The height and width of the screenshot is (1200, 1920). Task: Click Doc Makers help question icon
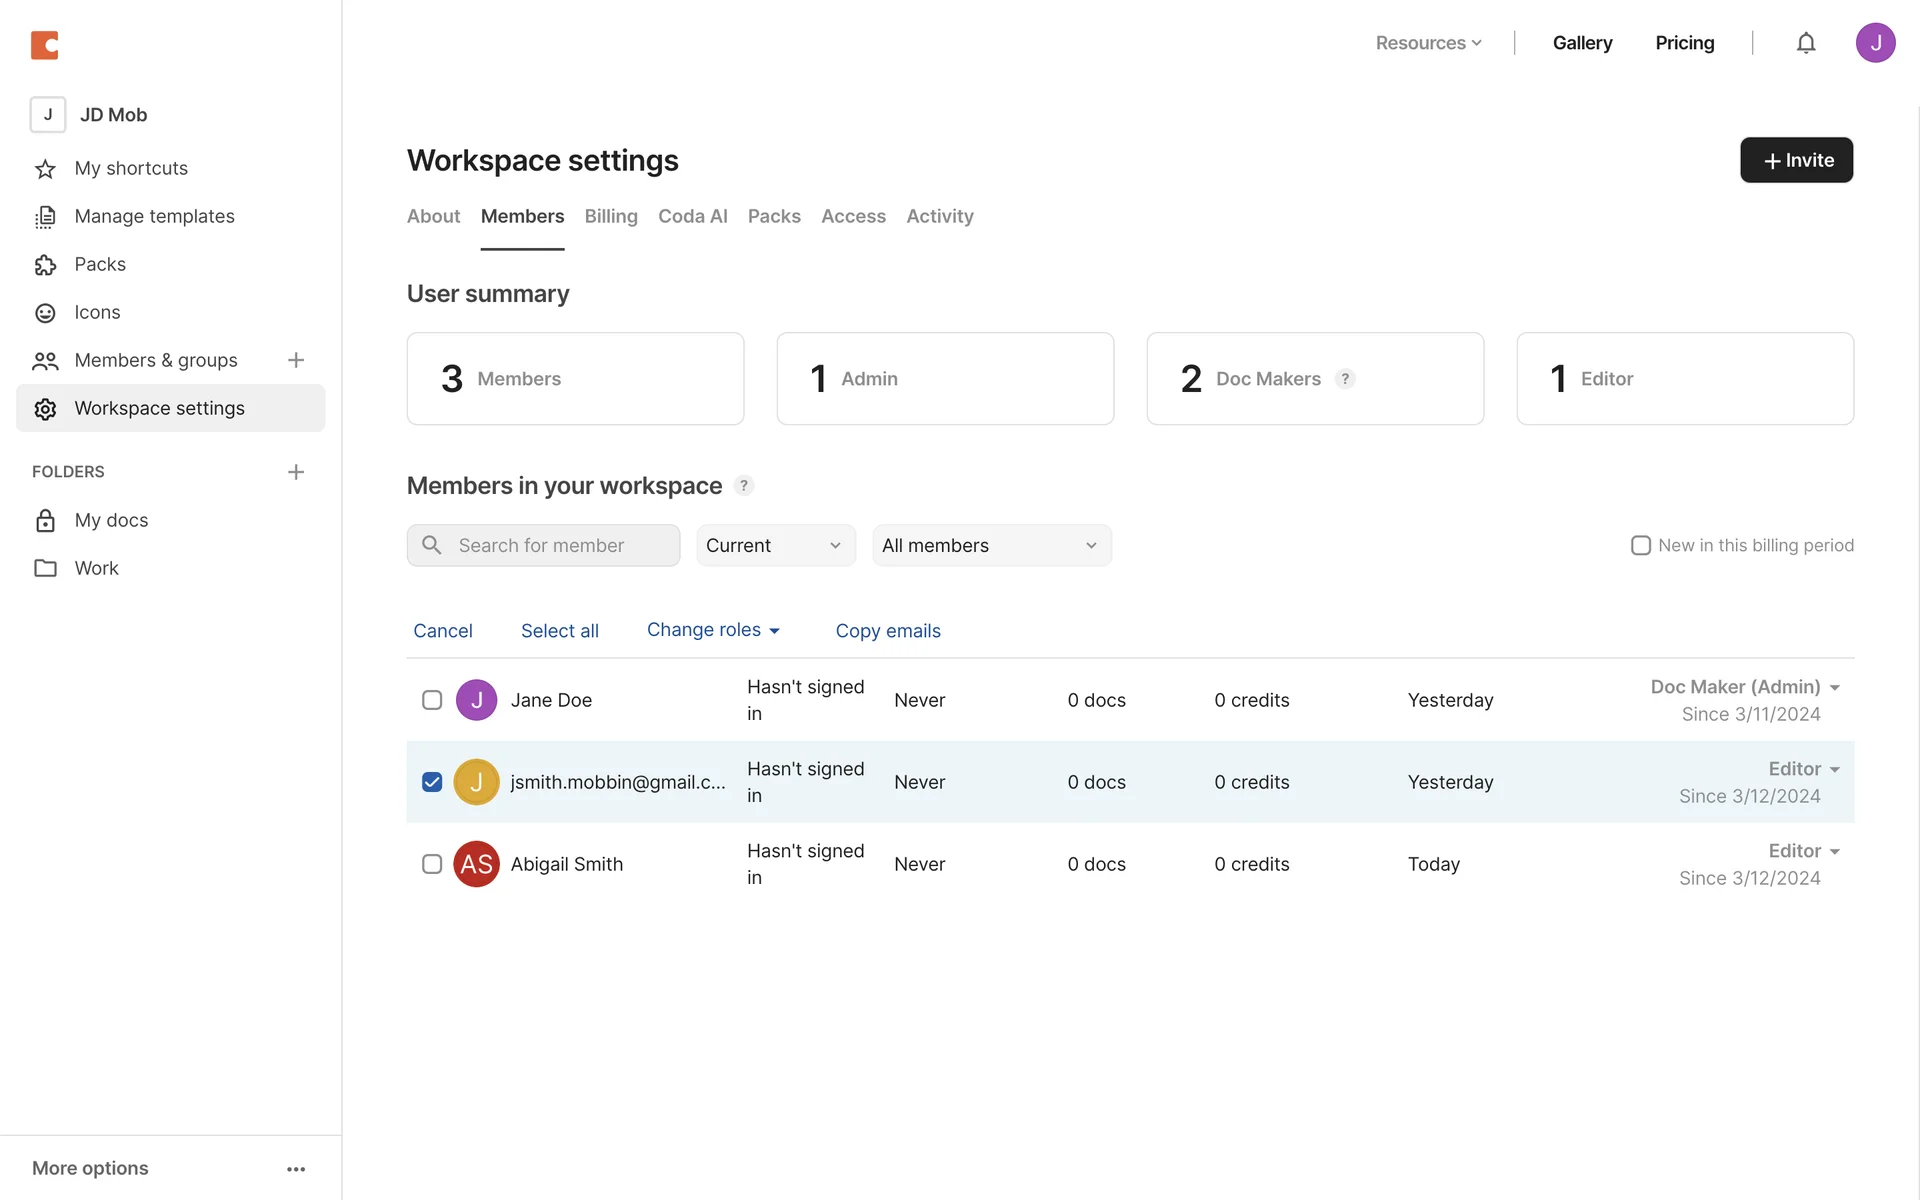click(x=1345, y=379)
